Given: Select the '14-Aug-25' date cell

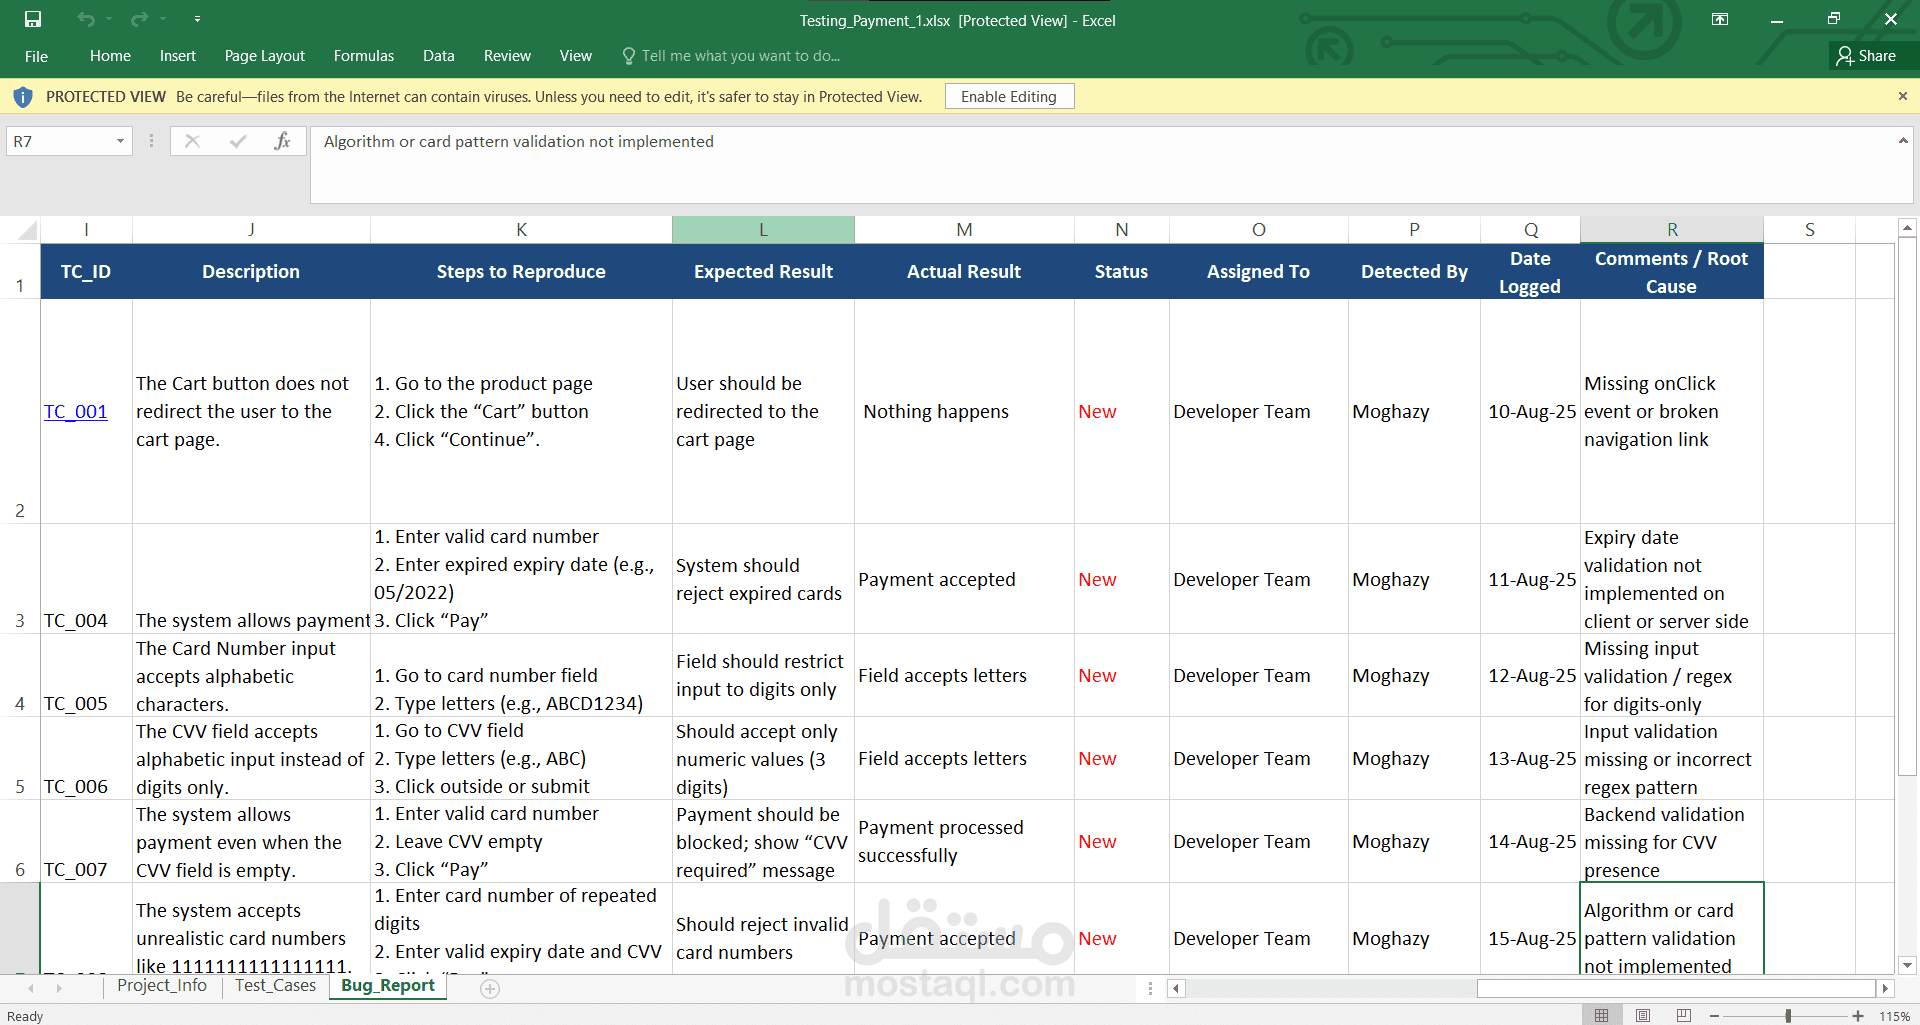Looking at the screenshot, I should coord(1530,841).
